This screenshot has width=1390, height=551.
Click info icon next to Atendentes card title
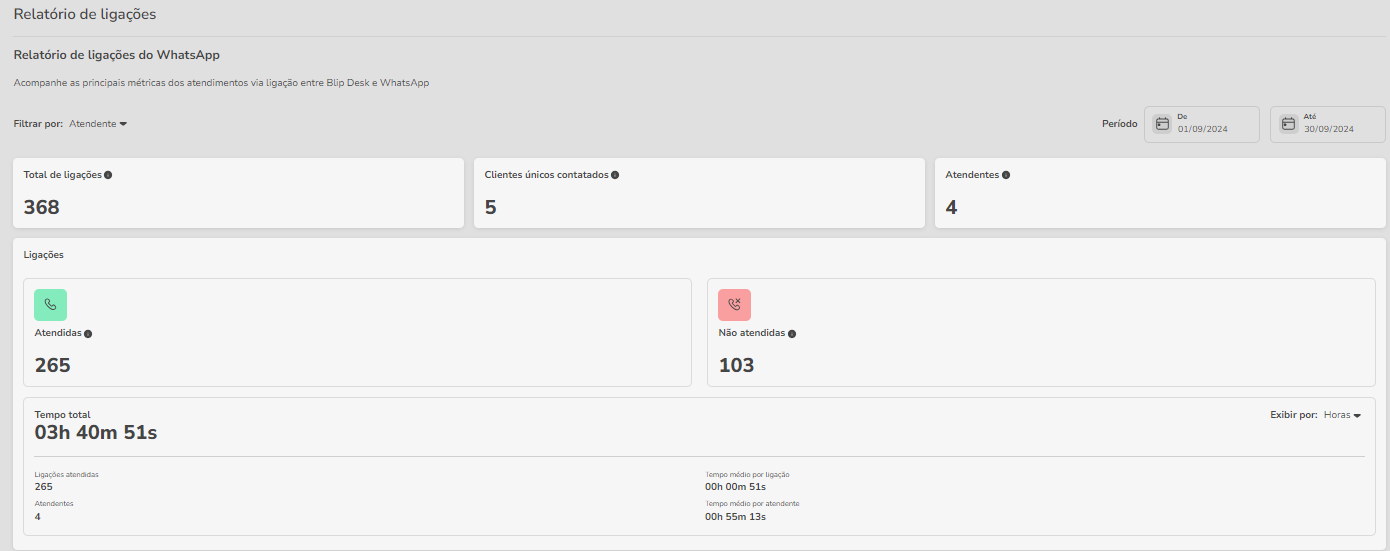1006,175
